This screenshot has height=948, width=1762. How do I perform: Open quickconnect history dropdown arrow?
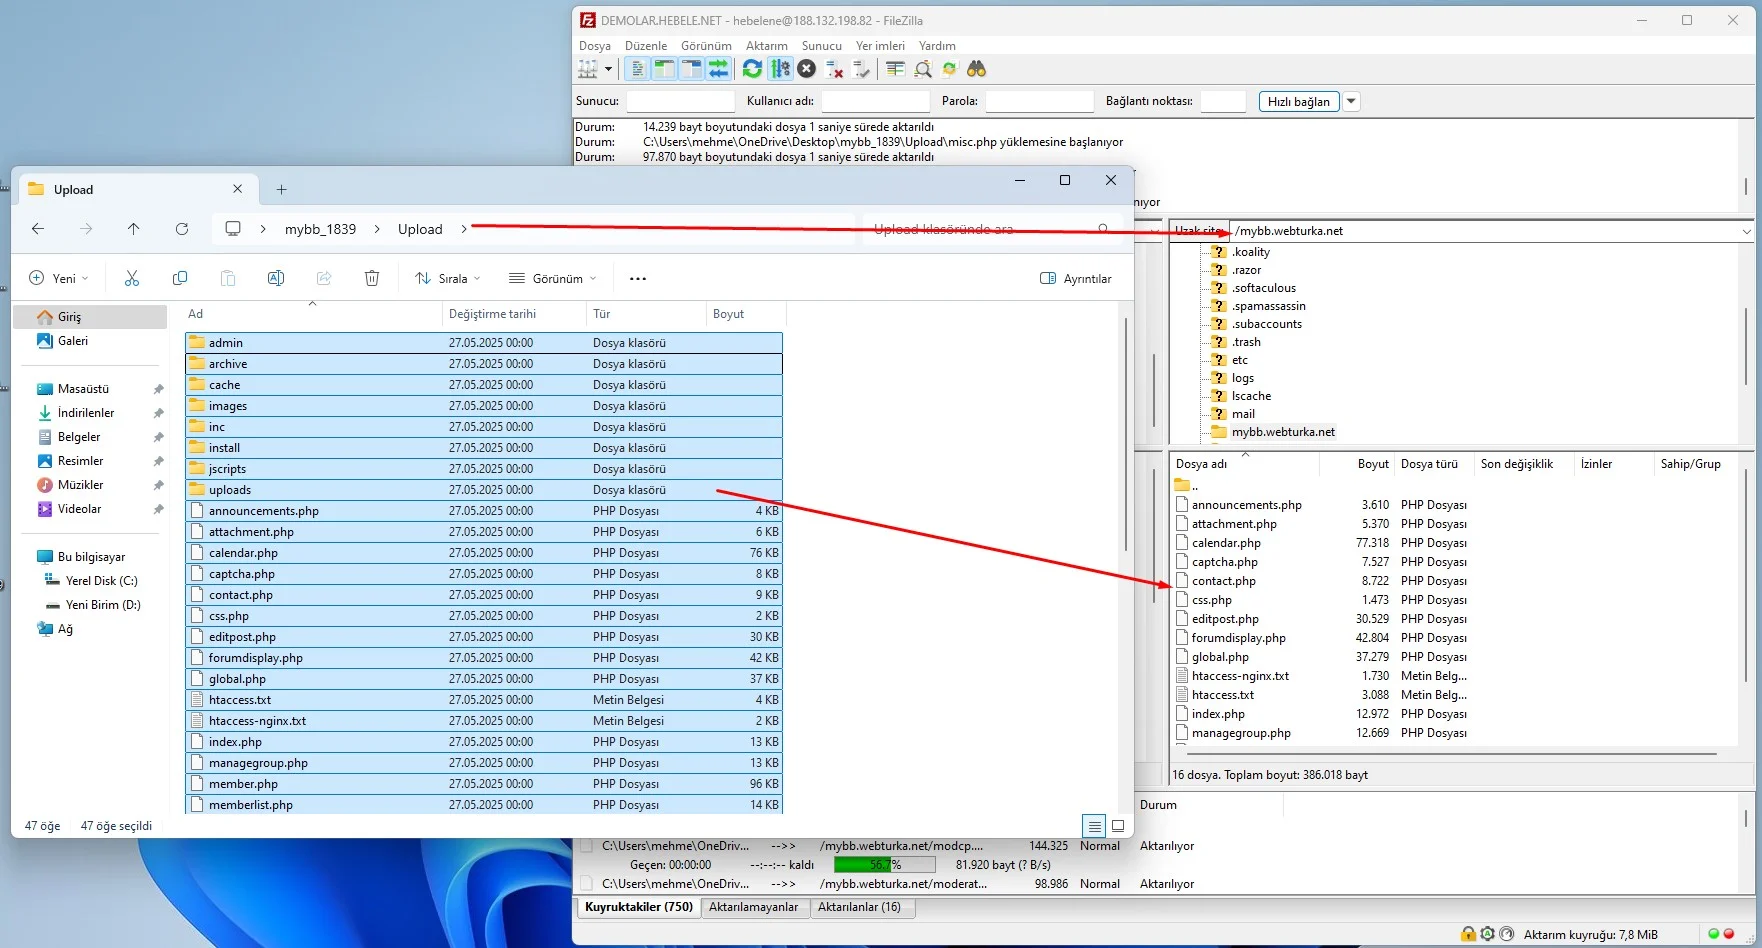(1351, 101)
